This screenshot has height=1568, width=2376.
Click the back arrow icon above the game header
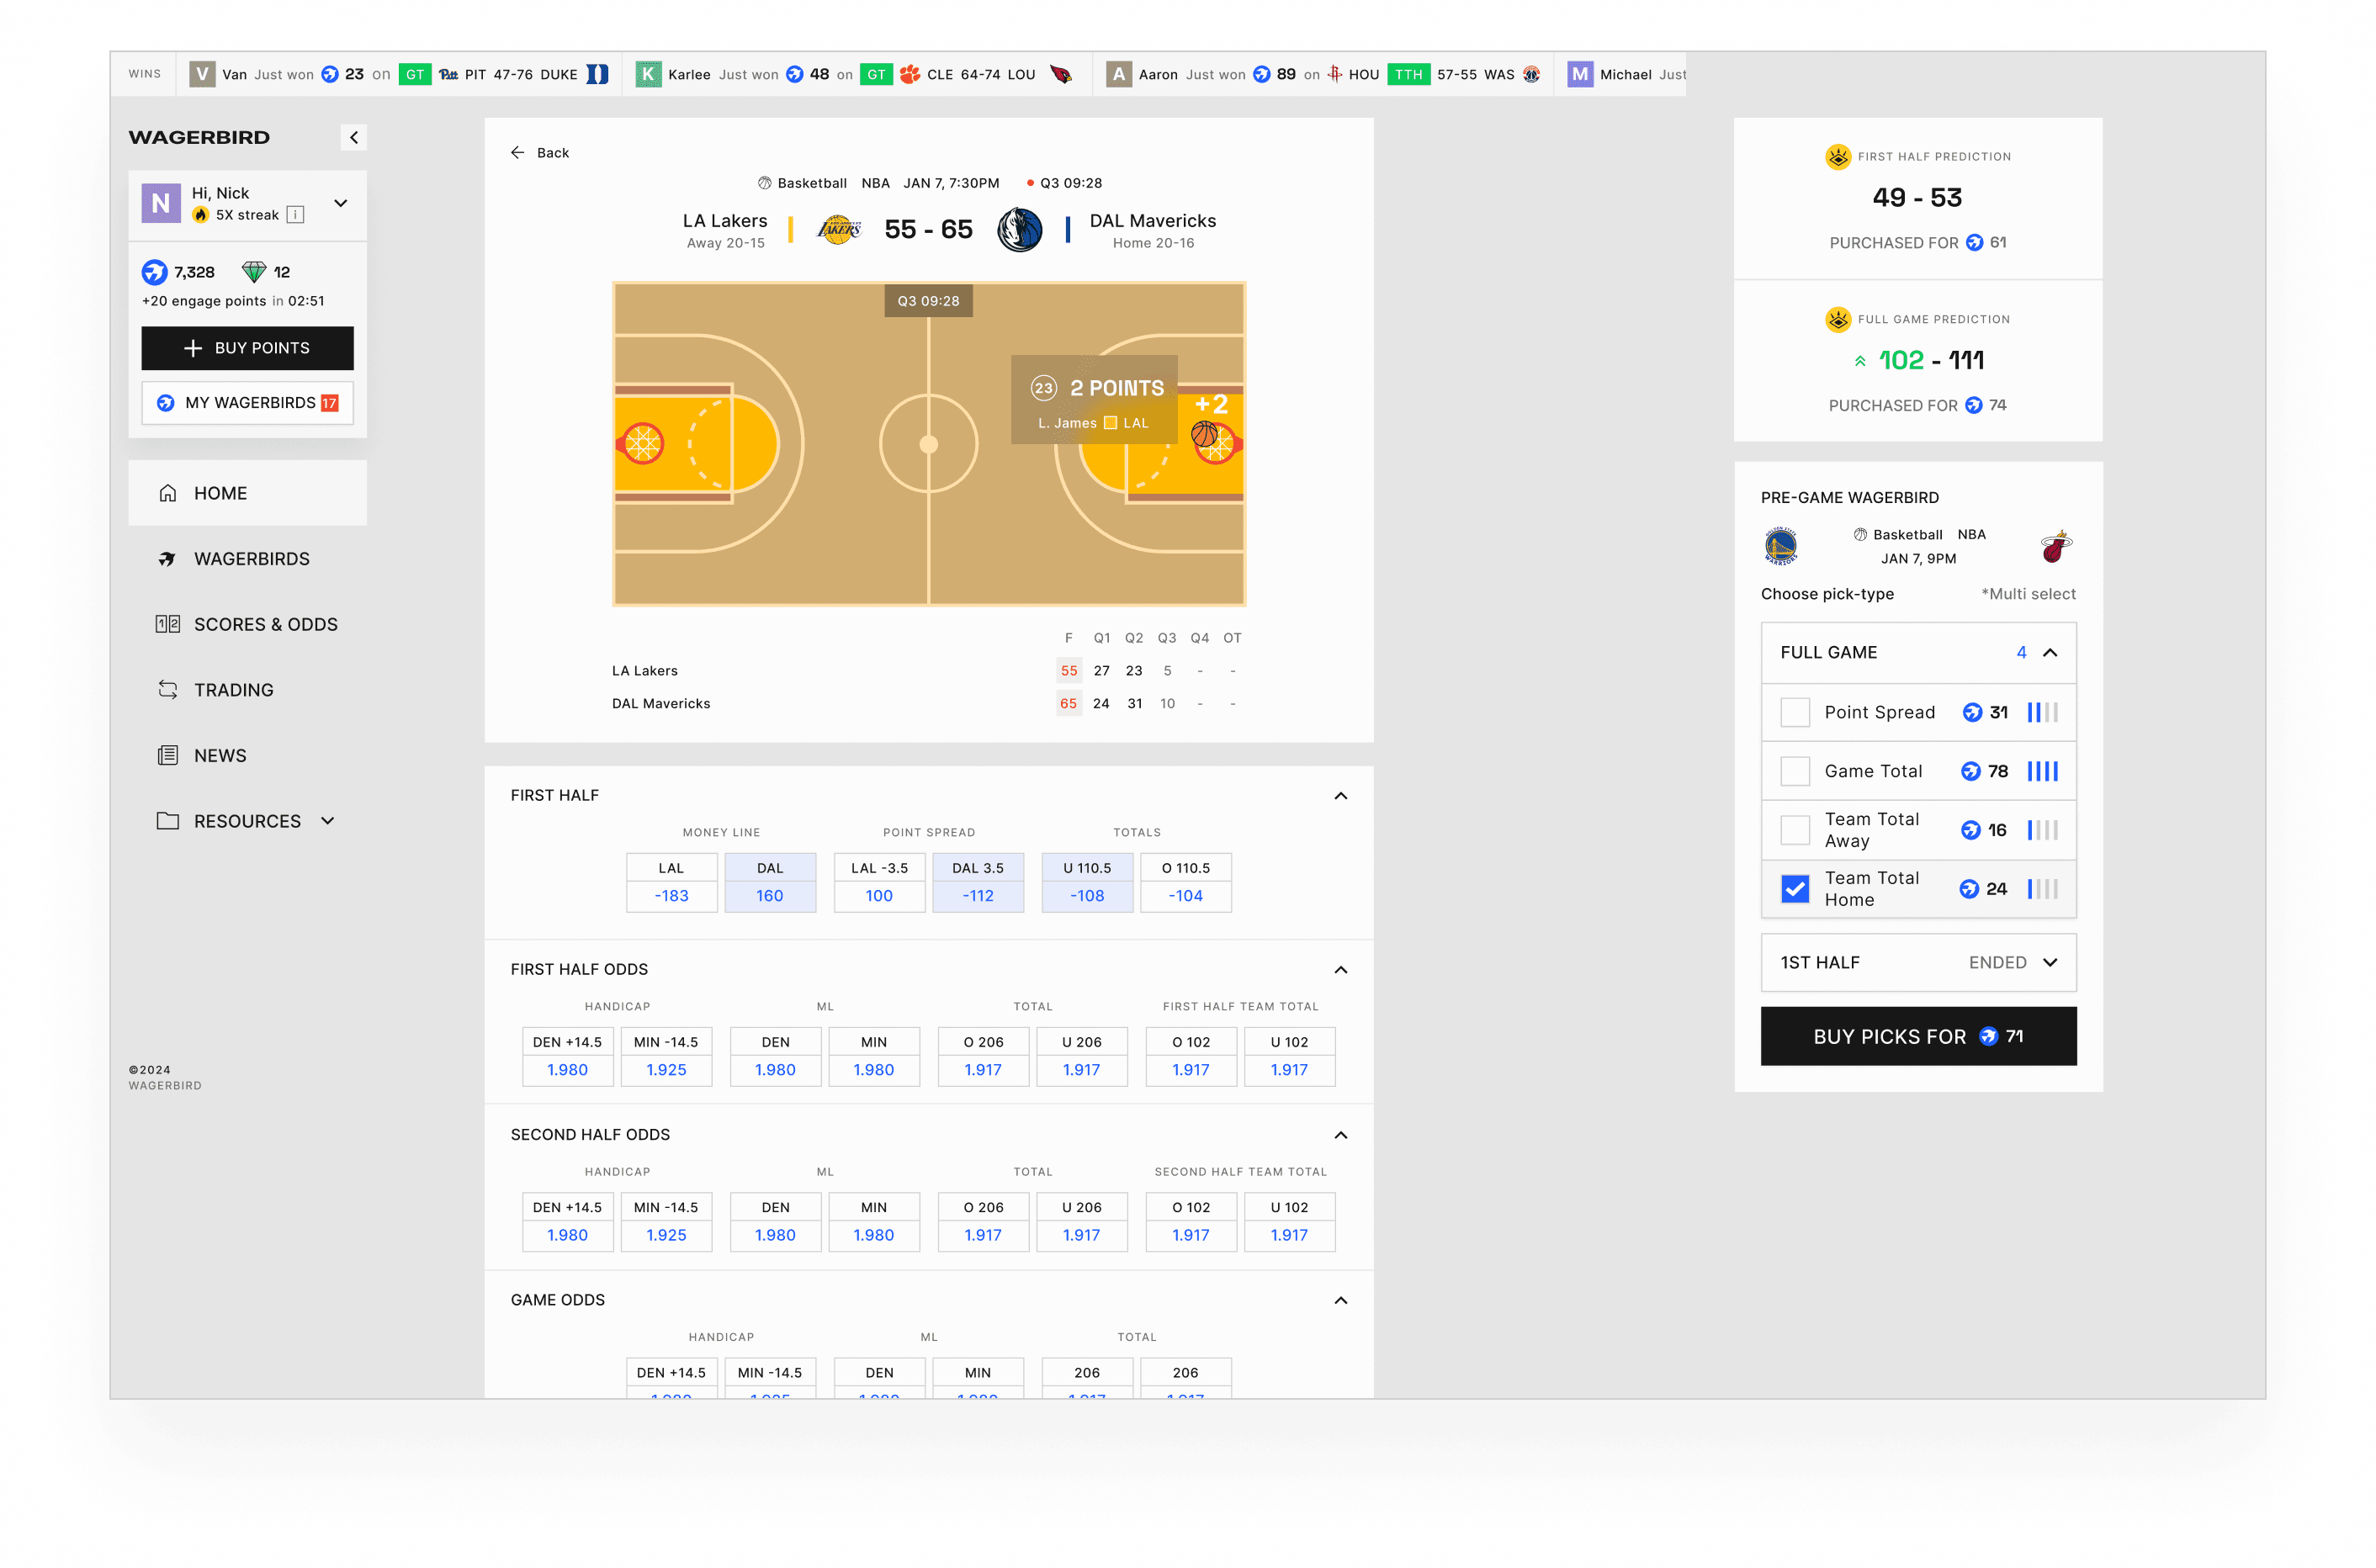tap(517, 153)
